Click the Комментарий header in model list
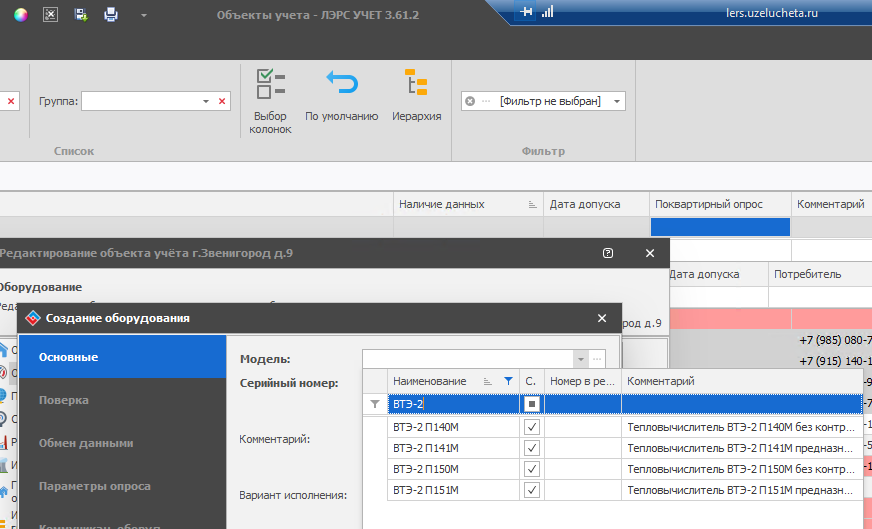The image size is (872, 529). pyautogui.click(x=742, y=381)
